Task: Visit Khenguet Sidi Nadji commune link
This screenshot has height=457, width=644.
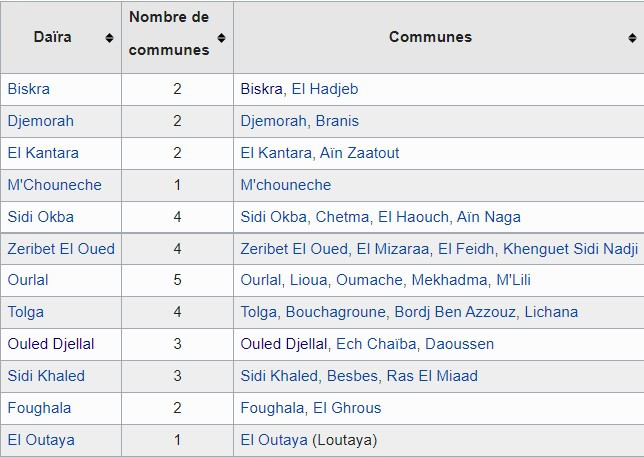Action: click(570, 249)
